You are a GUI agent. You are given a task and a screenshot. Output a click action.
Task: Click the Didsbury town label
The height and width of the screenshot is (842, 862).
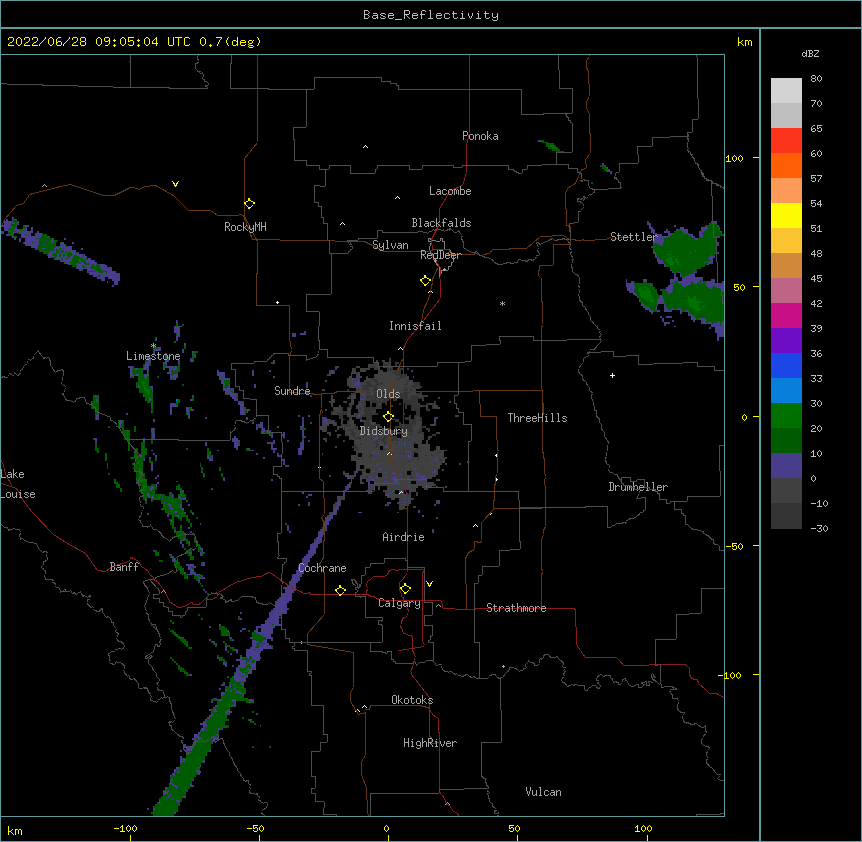384,431
